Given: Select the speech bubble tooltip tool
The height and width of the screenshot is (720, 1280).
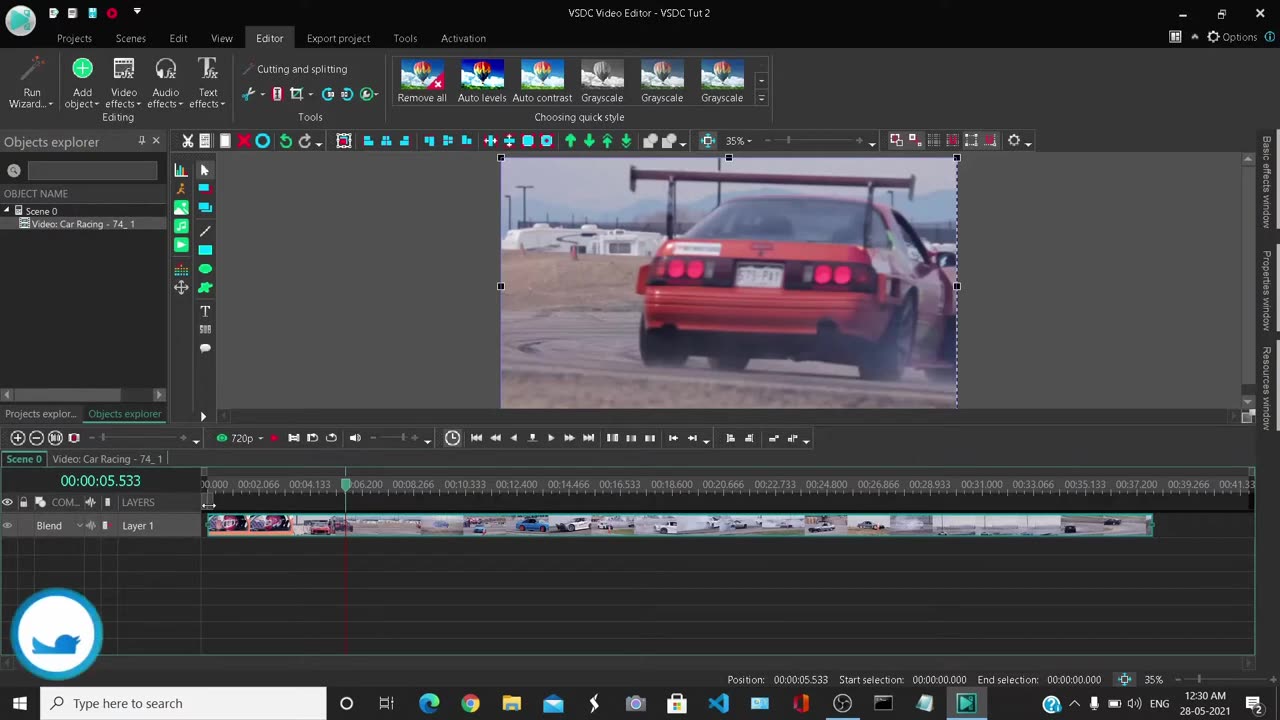Looking at the screenshot, I should point(205,348).
